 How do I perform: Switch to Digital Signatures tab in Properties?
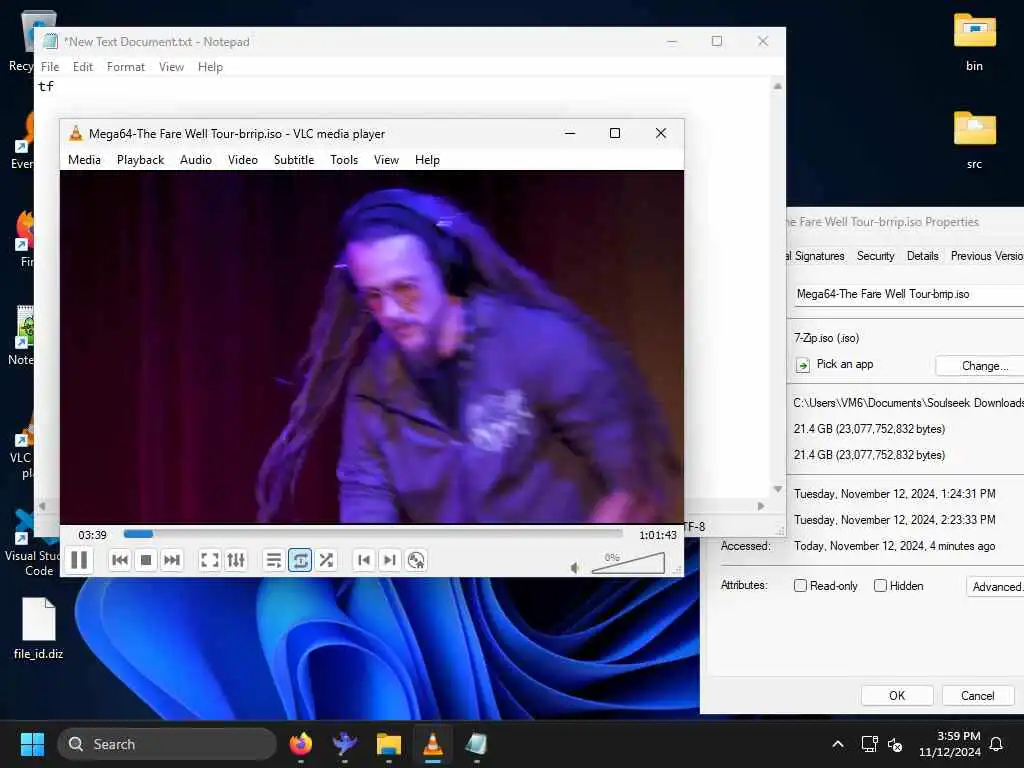(816, 256)
